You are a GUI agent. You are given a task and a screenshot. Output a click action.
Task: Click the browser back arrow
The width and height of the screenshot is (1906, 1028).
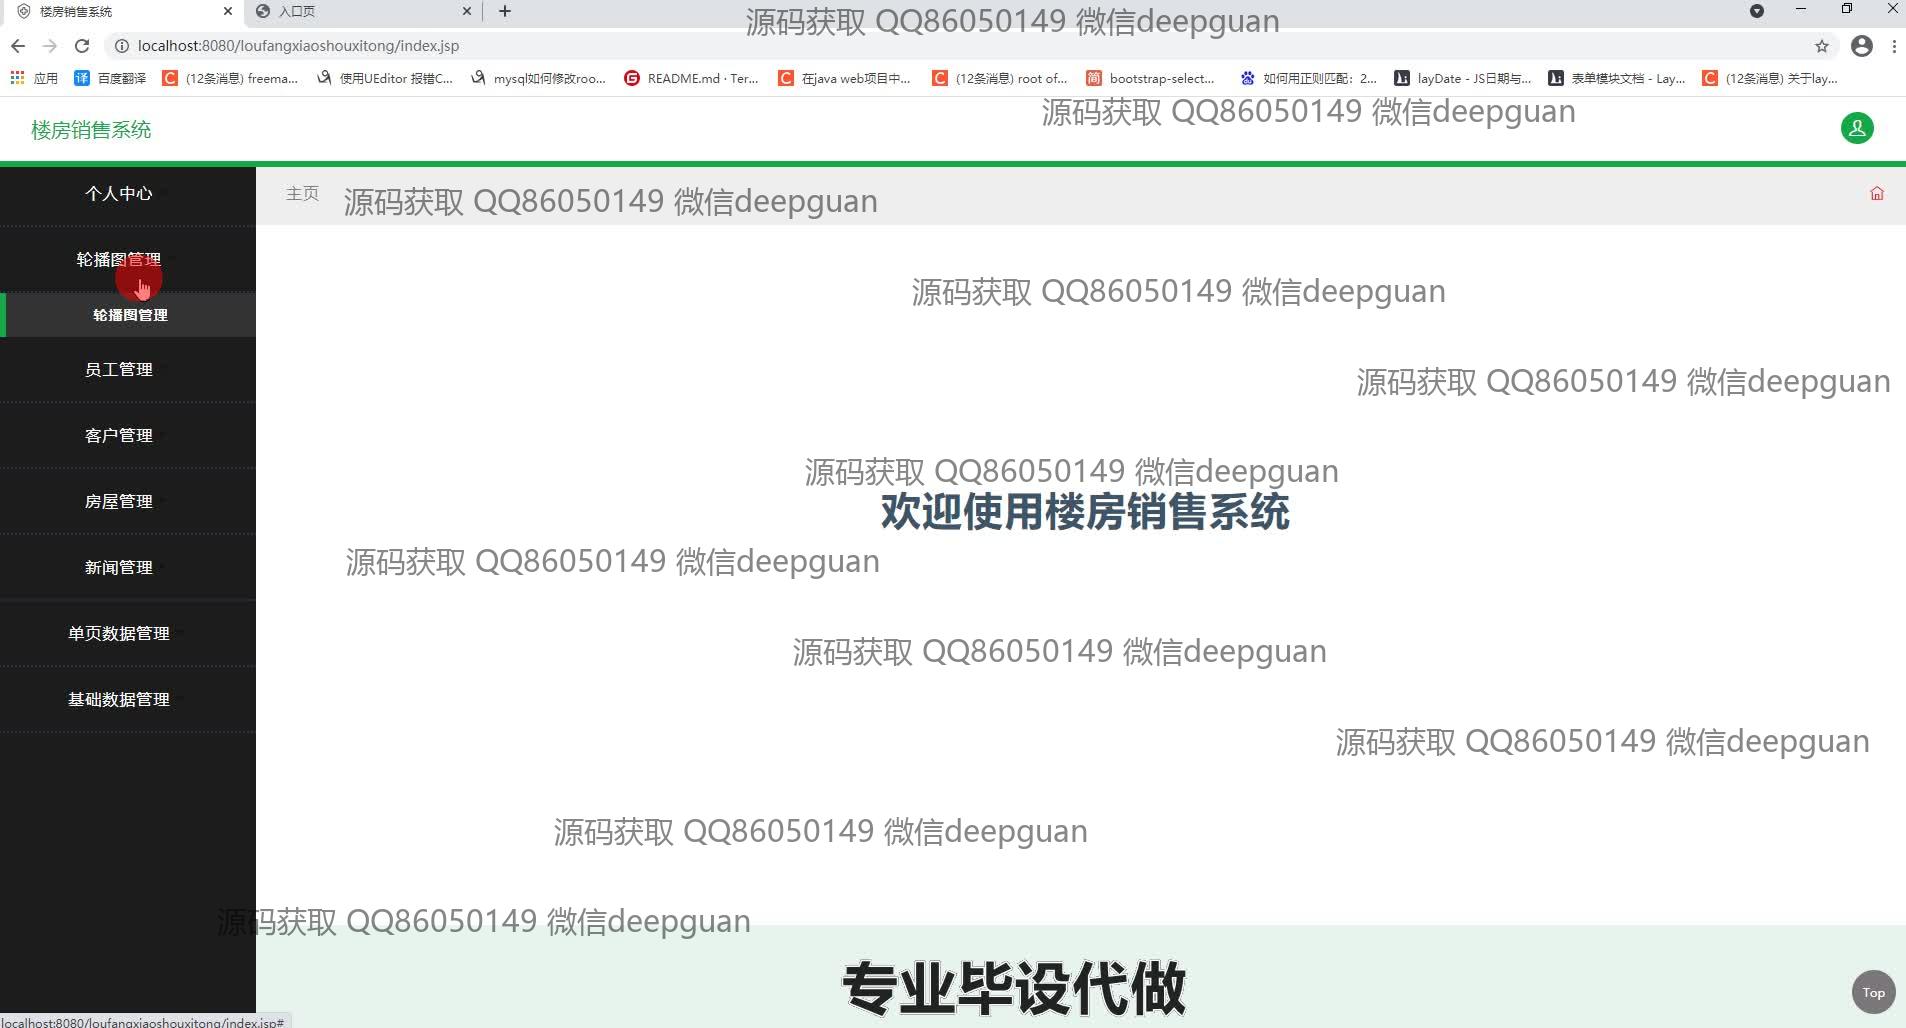point(18,46)
